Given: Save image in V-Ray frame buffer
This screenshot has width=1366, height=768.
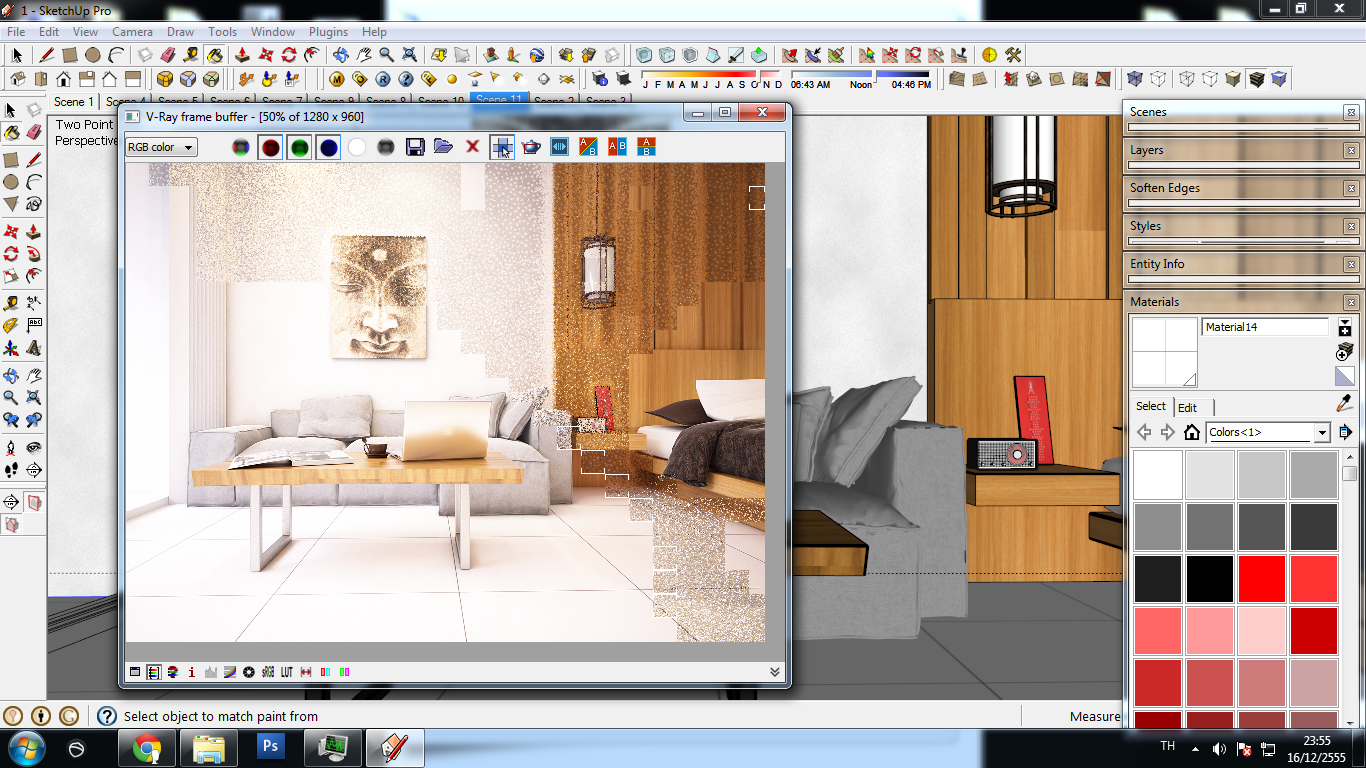Looking at the screenshot, I should (415, 147).
